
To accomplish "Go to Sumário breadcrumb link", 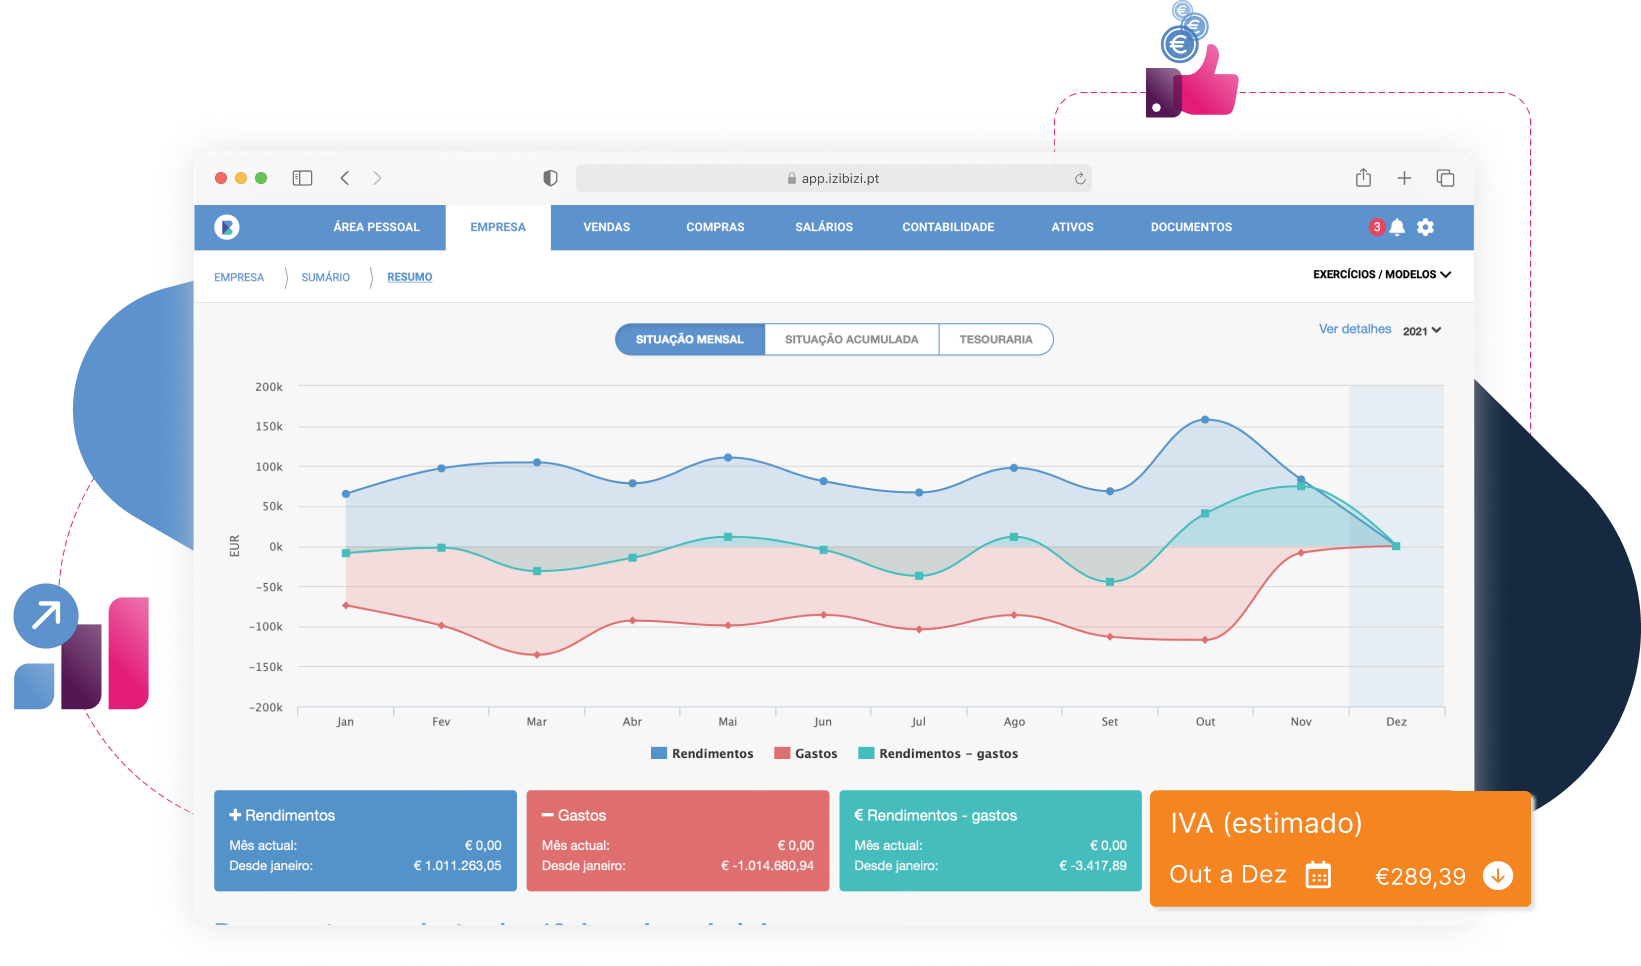I will pos(325,277).
